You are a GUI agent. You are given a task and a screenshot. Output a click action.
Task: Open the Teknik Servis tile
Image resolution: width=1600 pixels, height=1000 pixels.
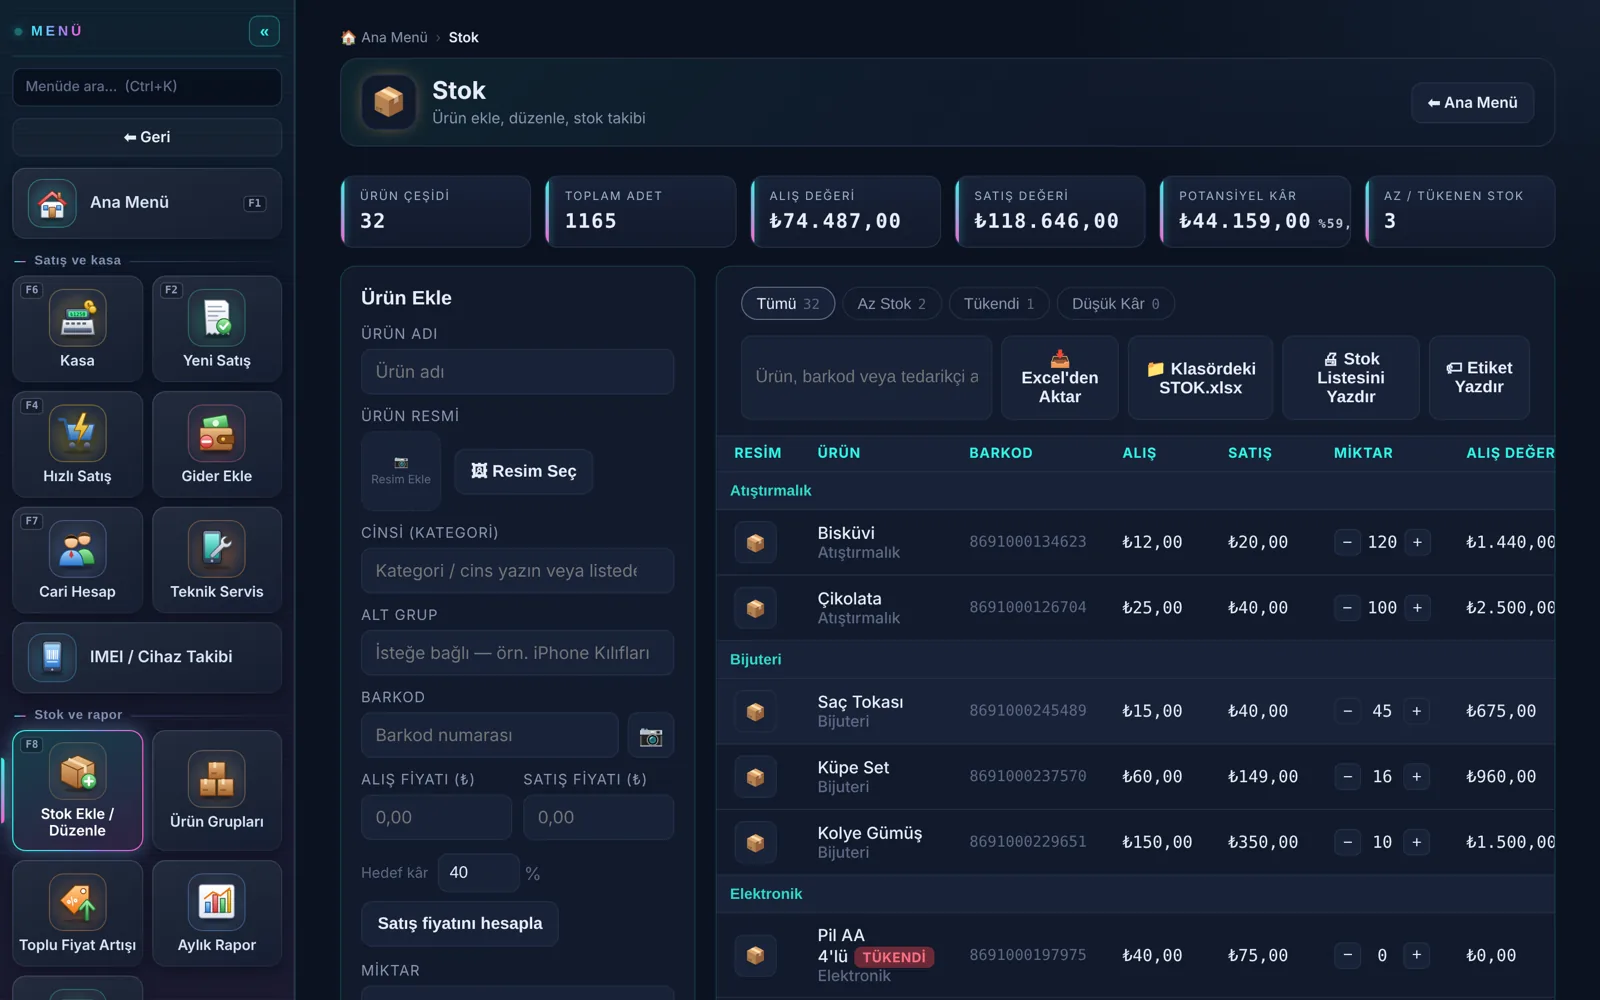(x=217, y=560)
